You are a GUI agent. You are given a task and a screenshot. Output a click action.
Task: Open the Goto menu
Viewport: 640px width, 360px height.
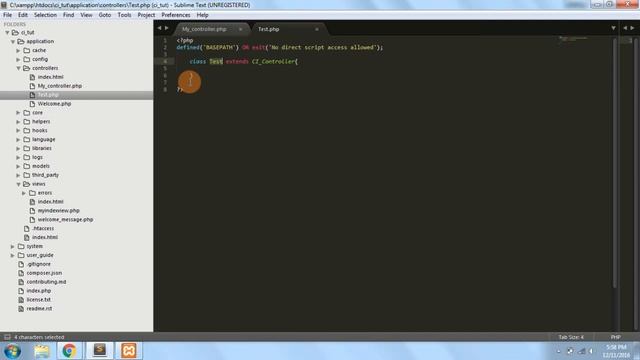click(x=104, y=15)
